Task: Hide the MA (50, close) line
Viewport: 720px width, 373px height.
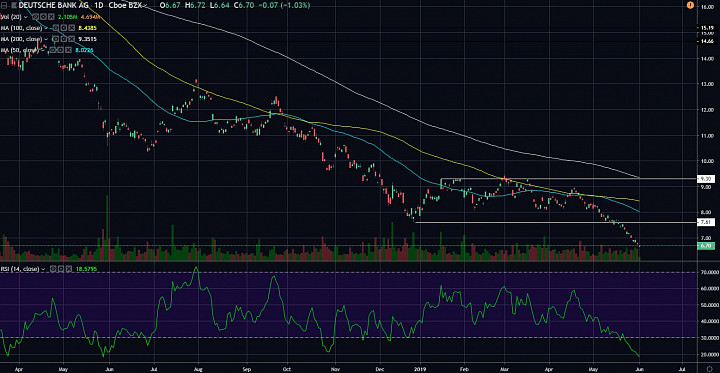Action: [x=52, y=50]
